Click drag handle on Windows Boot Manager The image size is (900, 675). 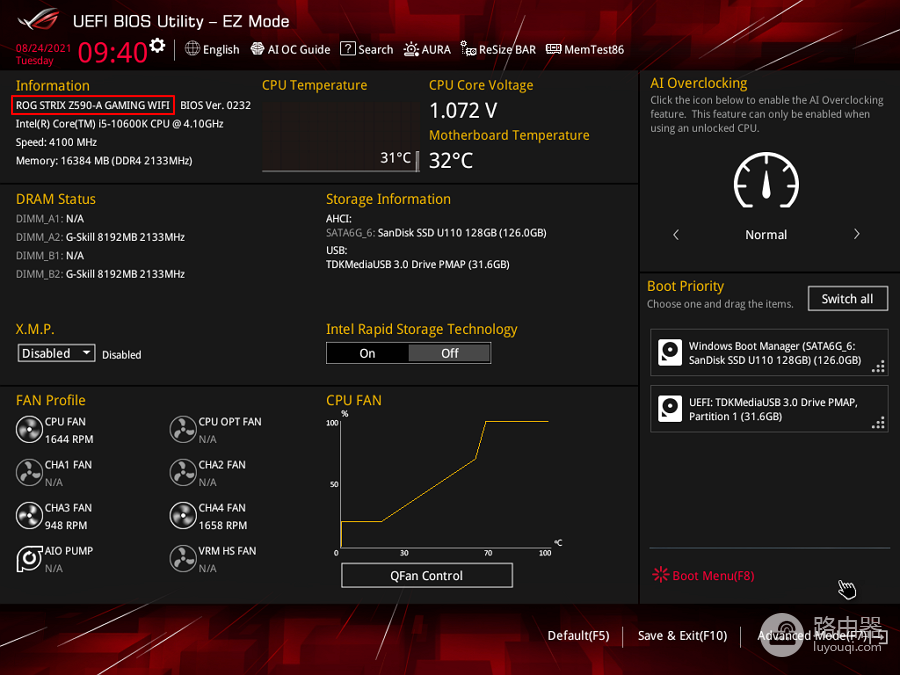coord(878,366)
